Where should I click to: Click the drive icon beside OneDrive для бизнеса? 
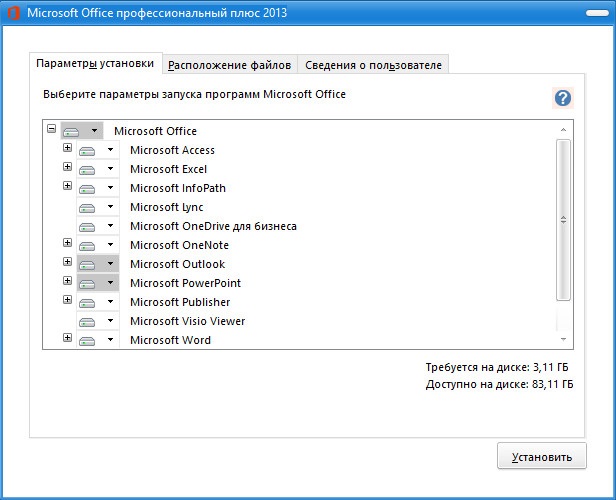click(87, 226)
